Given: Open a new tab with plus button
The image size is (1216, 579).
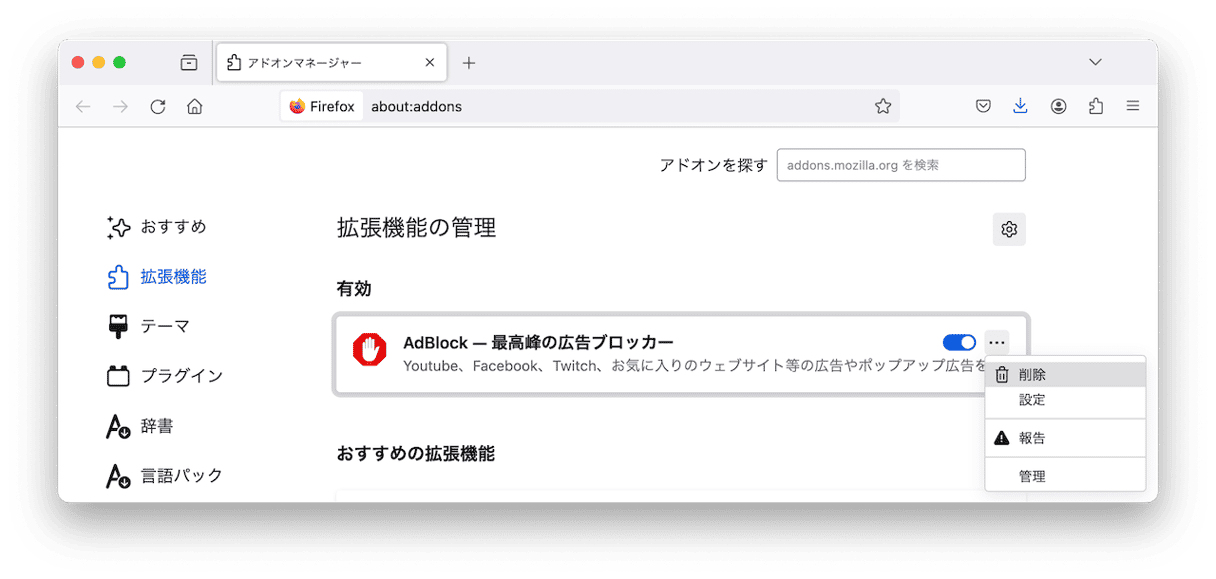Looking at the screenshot, I should click(x=468, y=63).
